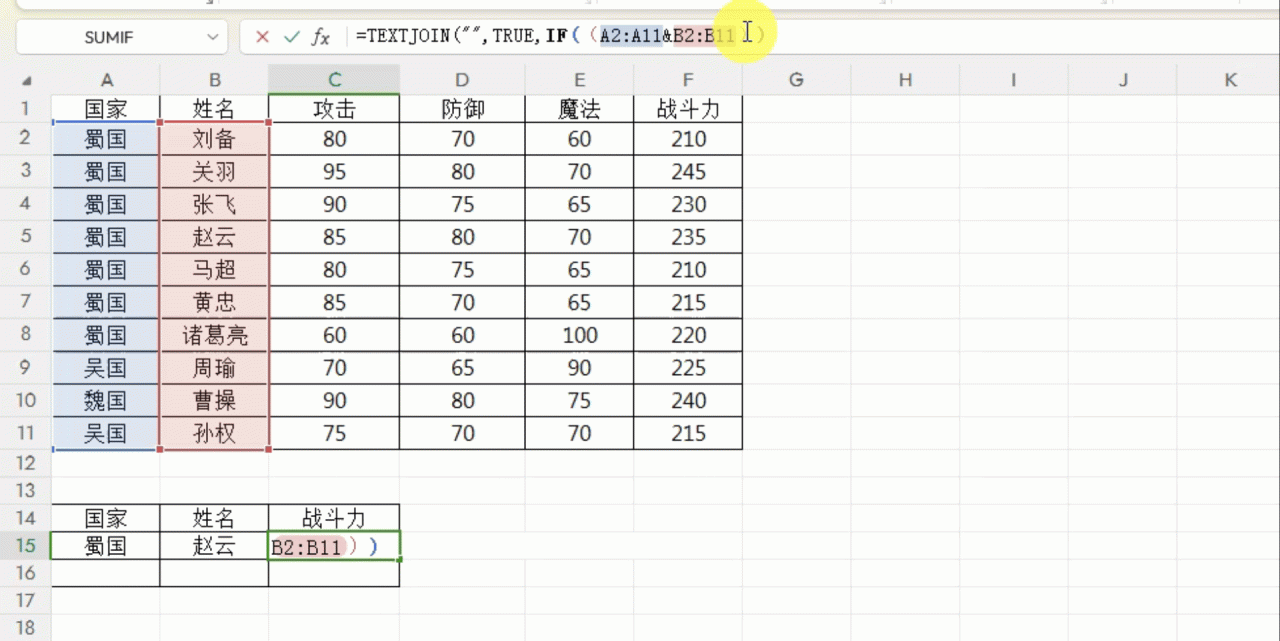Click cell containing 张飞

(x=214, y=204)
